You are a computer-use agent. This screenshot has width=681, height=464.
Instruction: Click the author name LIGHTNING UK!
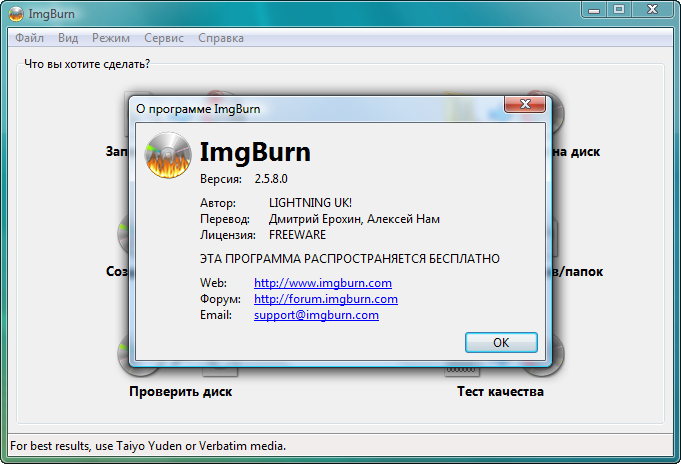coord(310,203)
